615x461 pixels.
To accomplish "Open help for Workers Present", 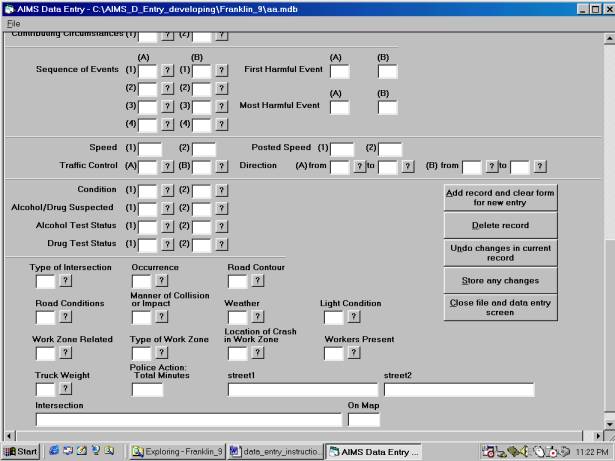I will click(x=354, y=353).
